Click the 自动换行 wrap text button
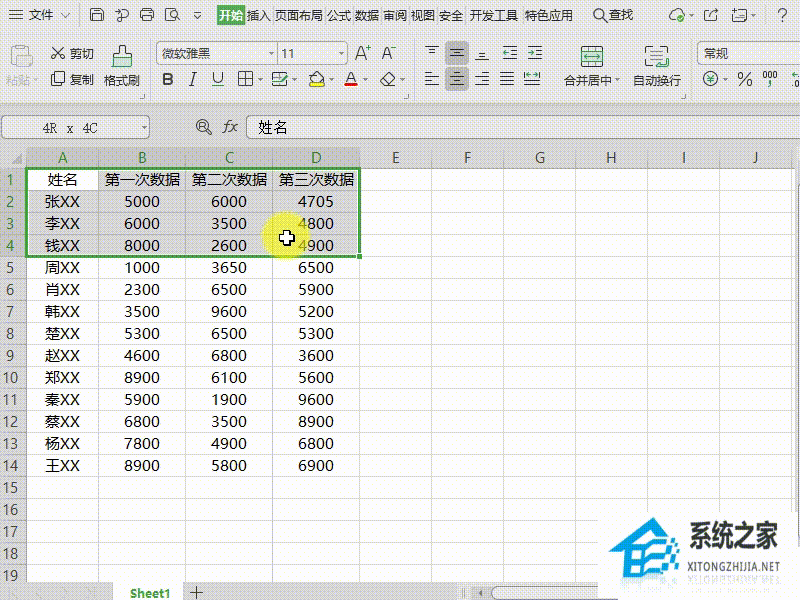 pos(656,66)
